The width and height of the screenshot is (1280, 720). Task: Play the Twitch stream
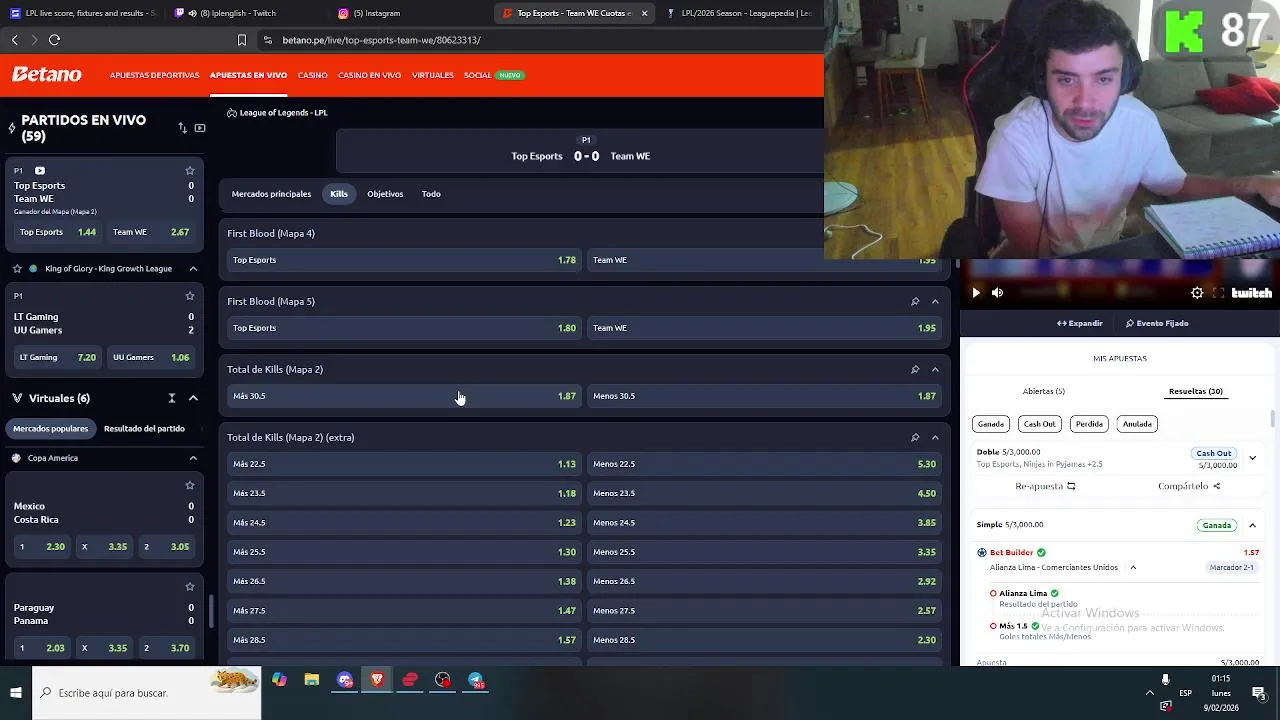[x=976, y=293]
